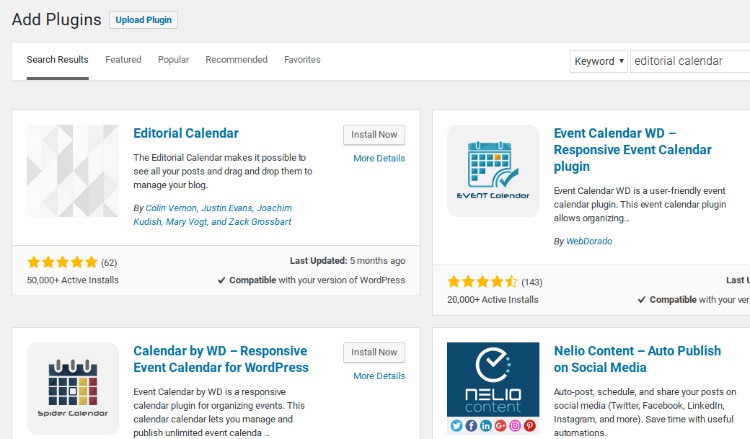
Task: Open the Featured tab
Action: [123, 60]
